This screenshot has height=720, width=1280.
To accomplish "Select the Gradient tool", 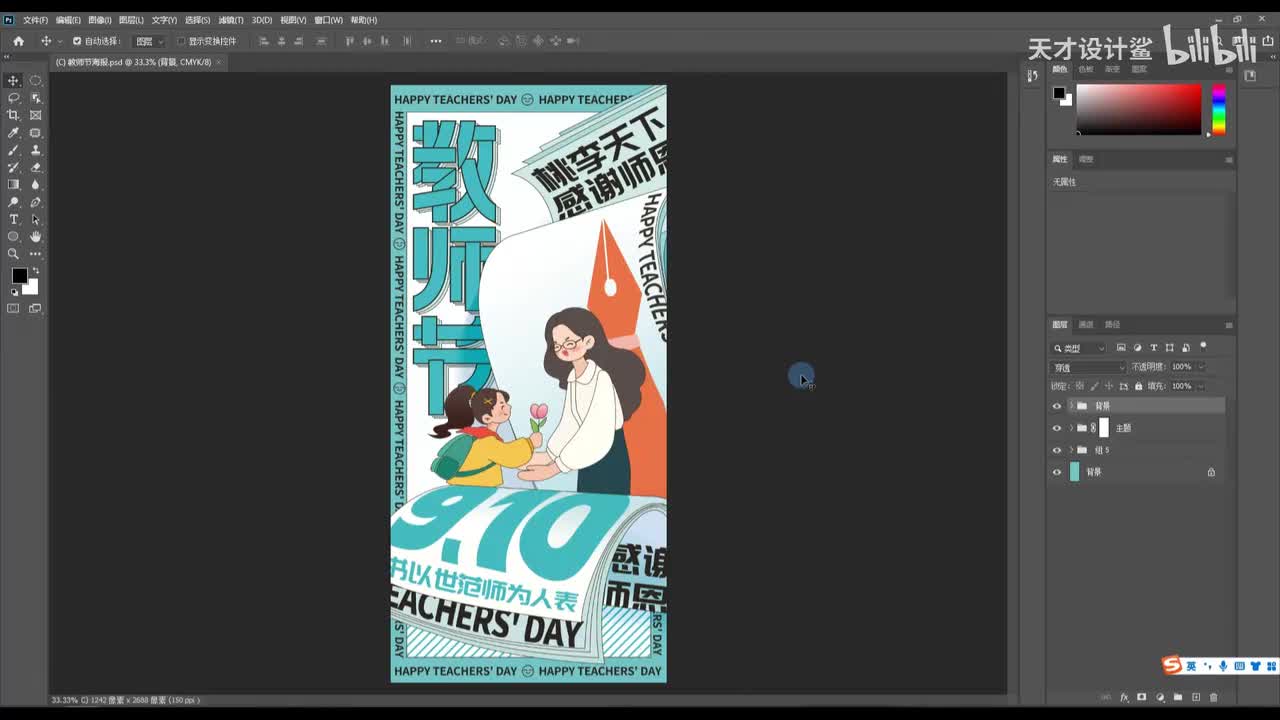I will [x=13, y=185].
